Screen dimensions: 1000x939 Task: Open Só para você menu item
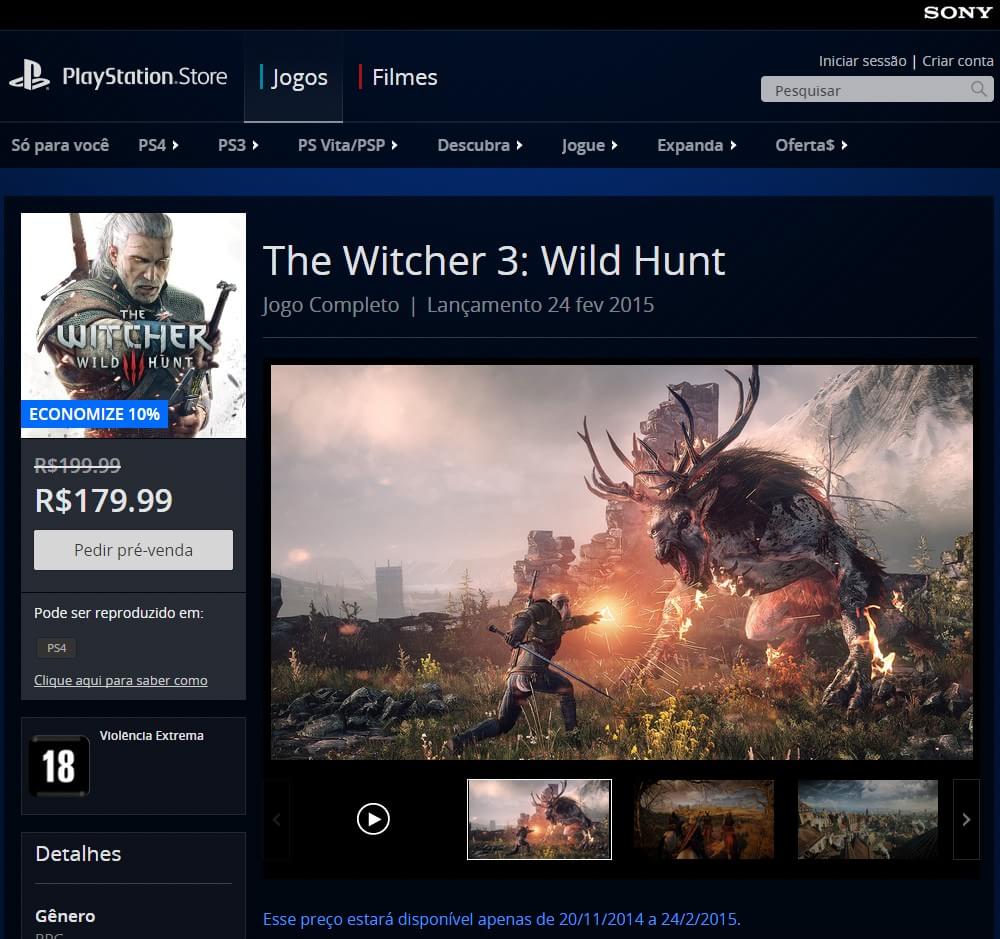pos(60,145)
